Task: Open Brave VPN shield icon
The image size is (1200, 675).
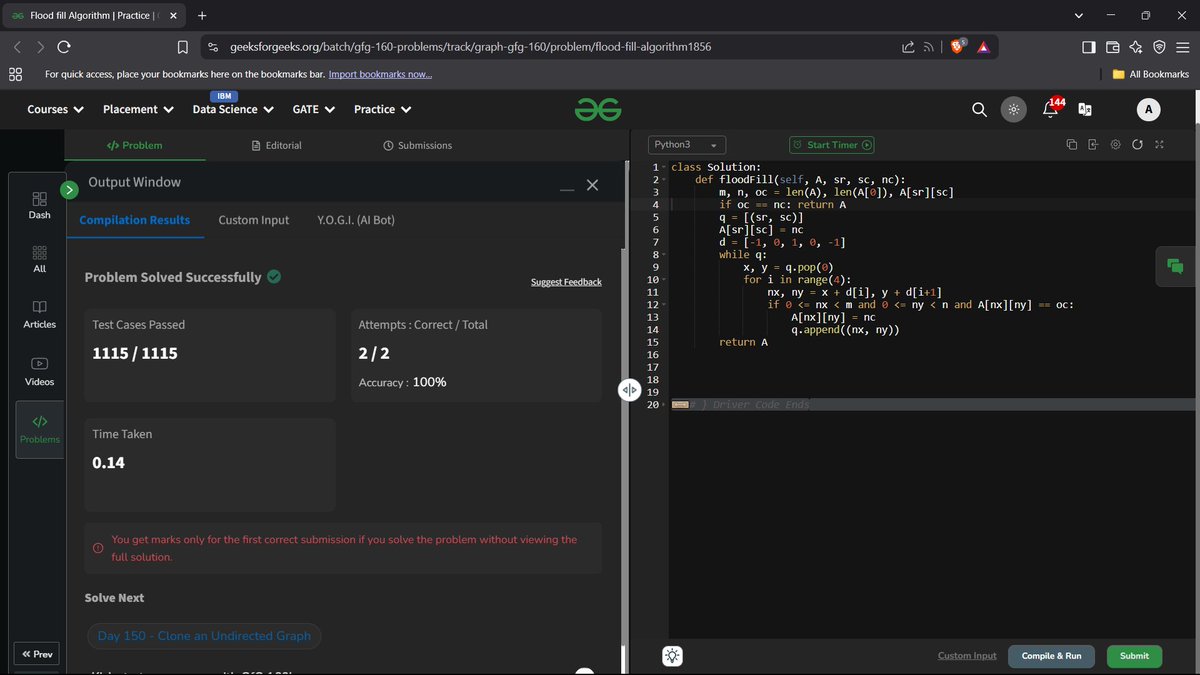Action: (x=1159, y=47)
